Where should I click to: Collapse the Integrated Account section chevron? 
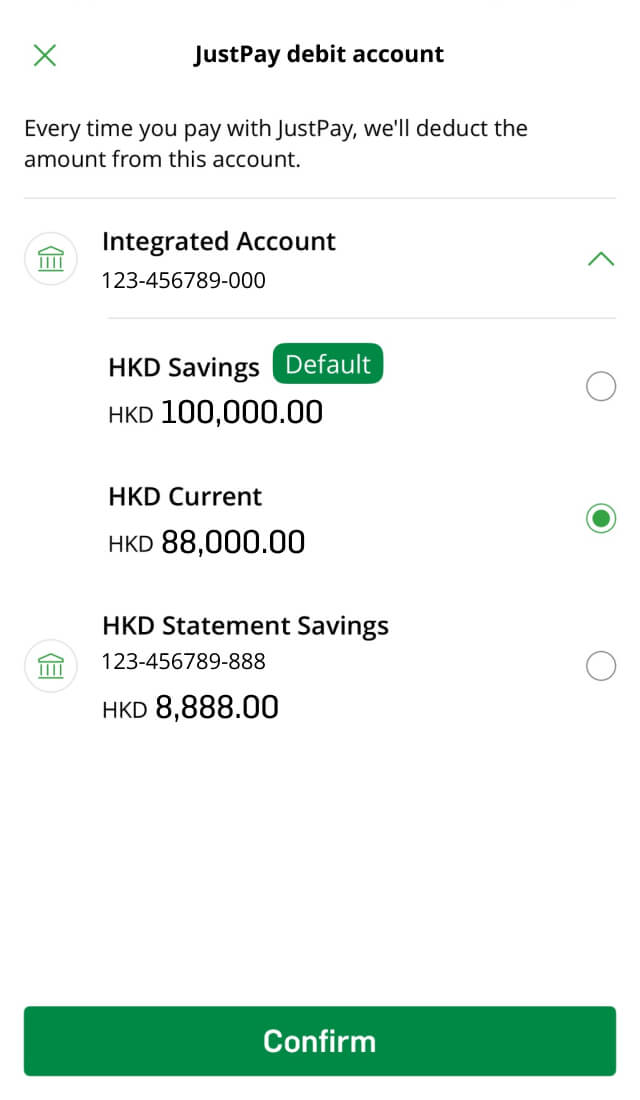coord(600,260)
